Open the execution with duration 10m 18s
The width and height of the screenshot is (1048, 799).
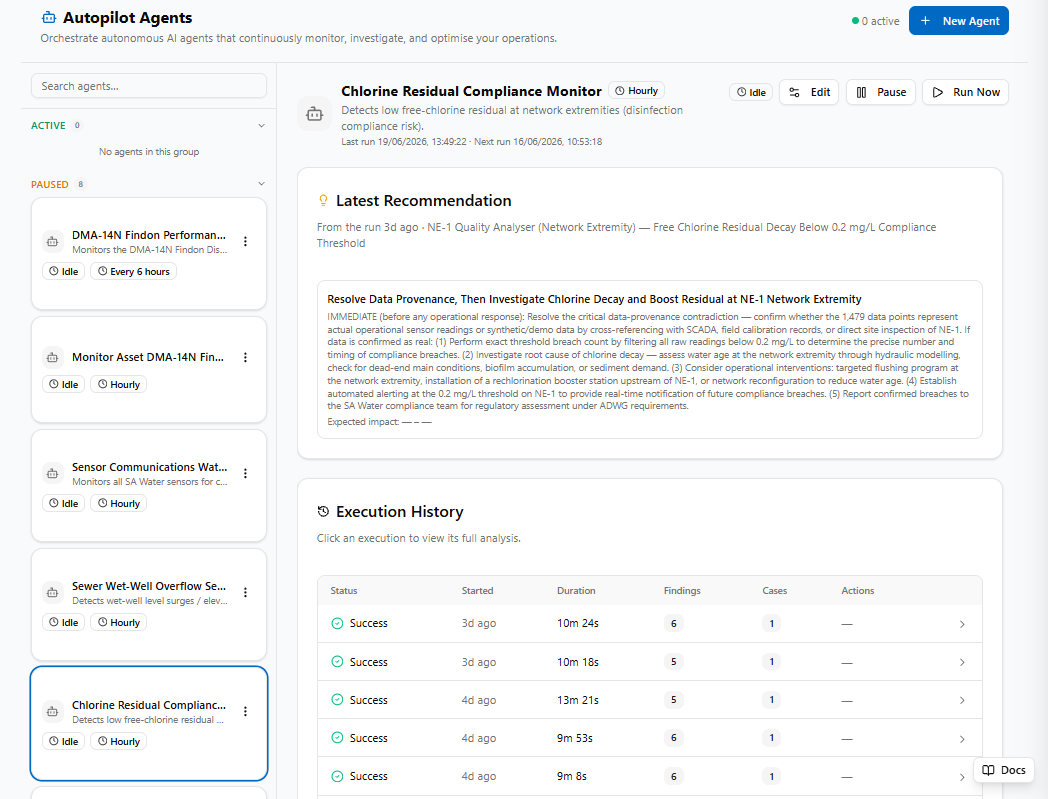pyautogui.click(x=650, y=662)
